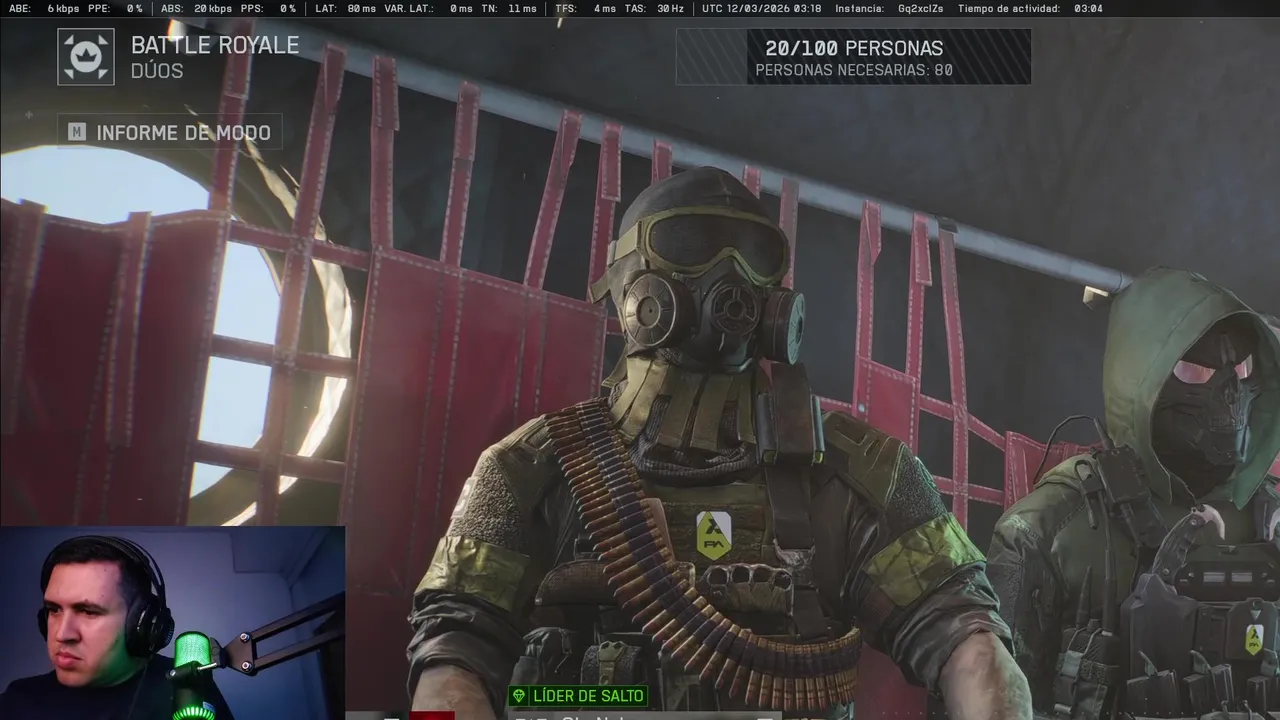Screen dimensions: 1280x720
Task: Click the streamer webcam overlay
Action: tap(172, 623)
